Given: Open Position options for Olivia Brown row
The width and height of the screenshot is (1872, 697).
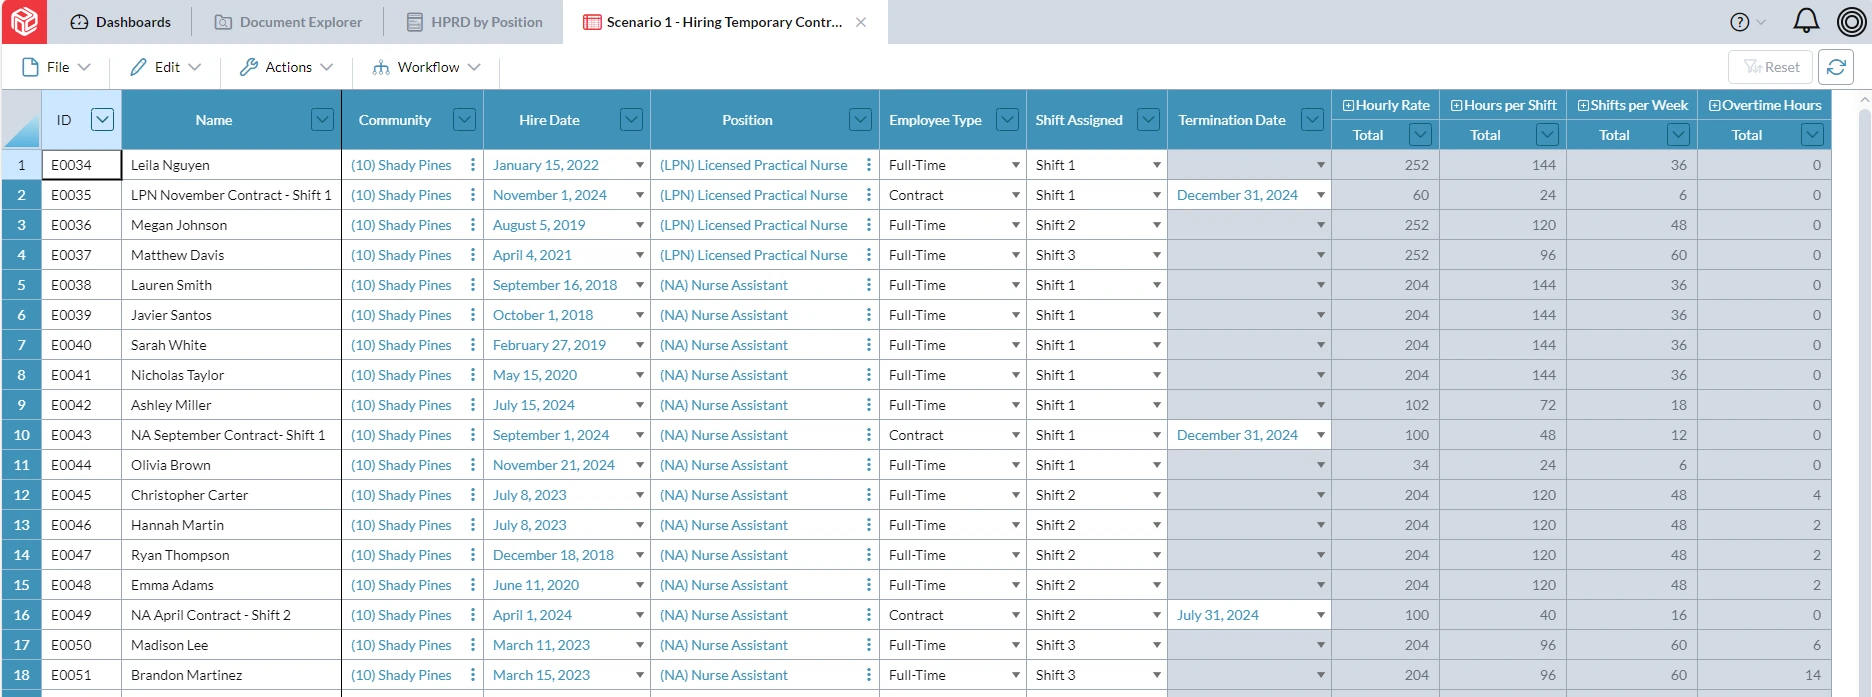Looking at the screenshot, I should point(869,465).
